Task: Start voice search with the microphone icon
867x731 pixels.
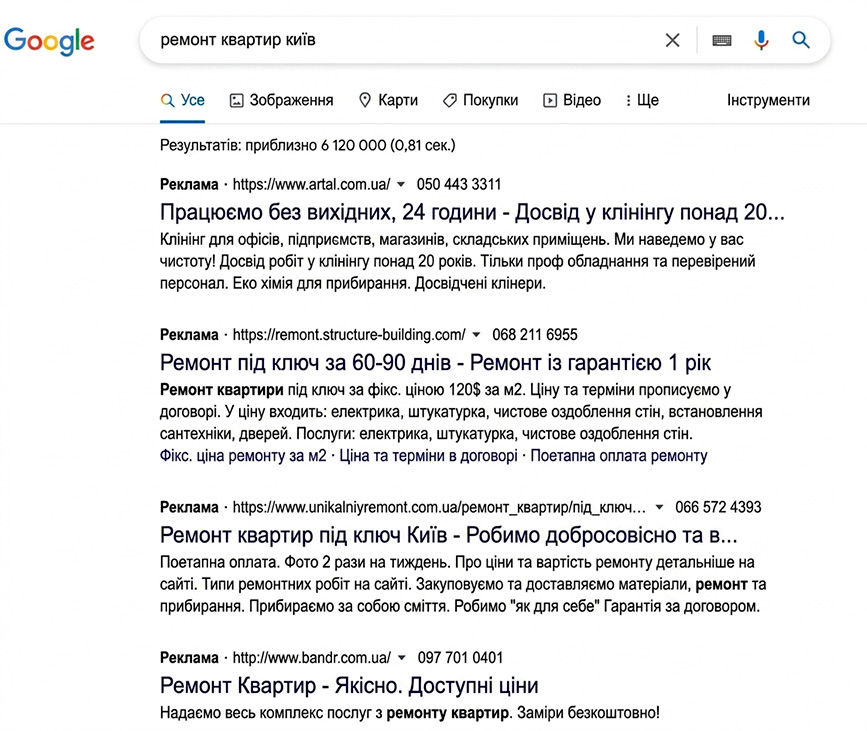Action: (x=761, y=40)
